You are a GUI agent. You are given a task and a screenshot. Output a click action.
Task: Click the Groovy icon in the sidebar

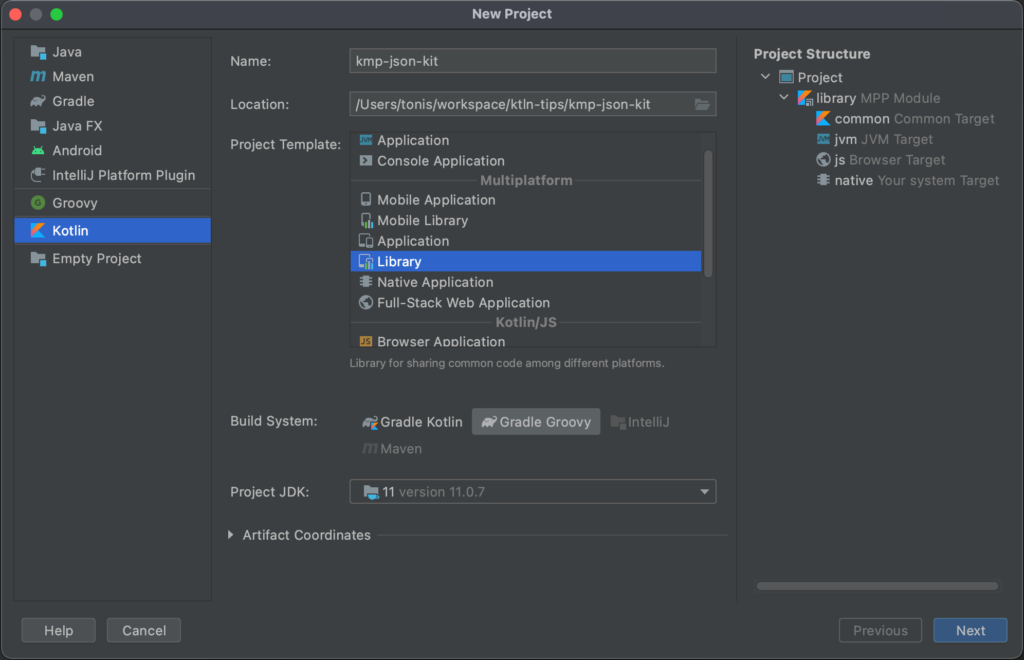click(x=38, y=203)
